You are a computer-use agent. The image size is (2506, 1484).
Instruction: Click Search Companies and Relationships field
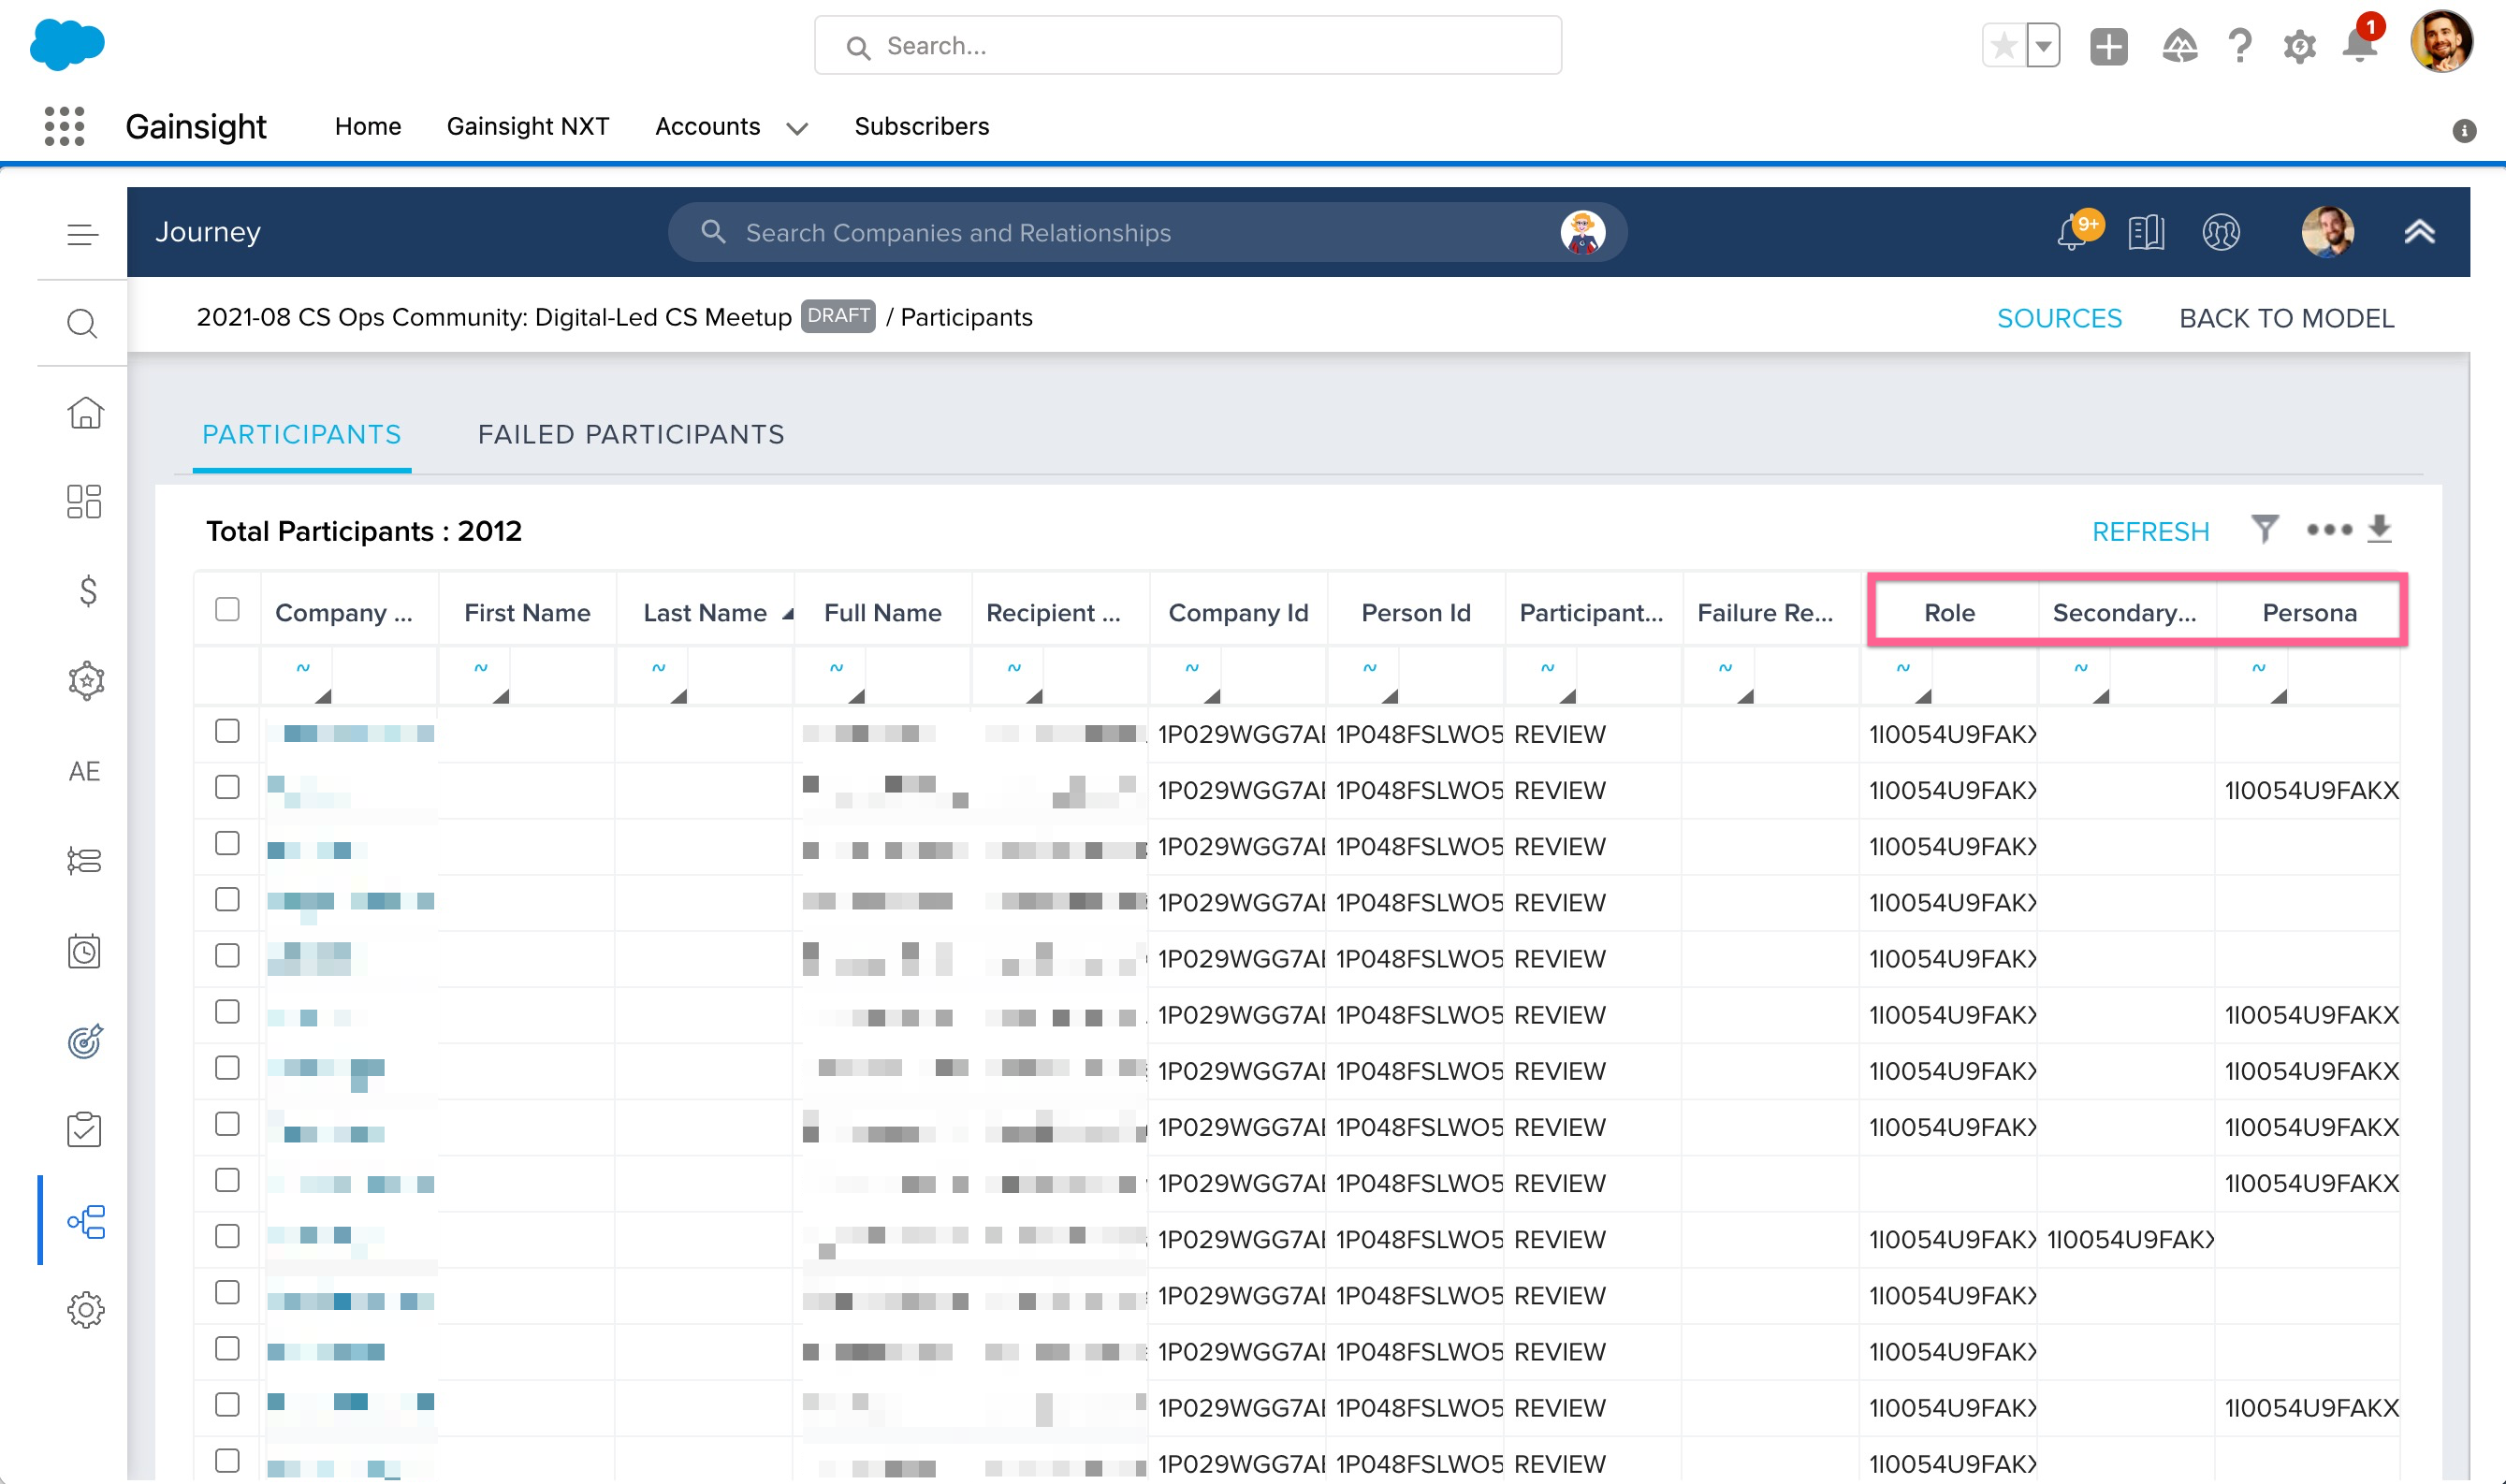pyautogui.click(x=1147, y=232)
